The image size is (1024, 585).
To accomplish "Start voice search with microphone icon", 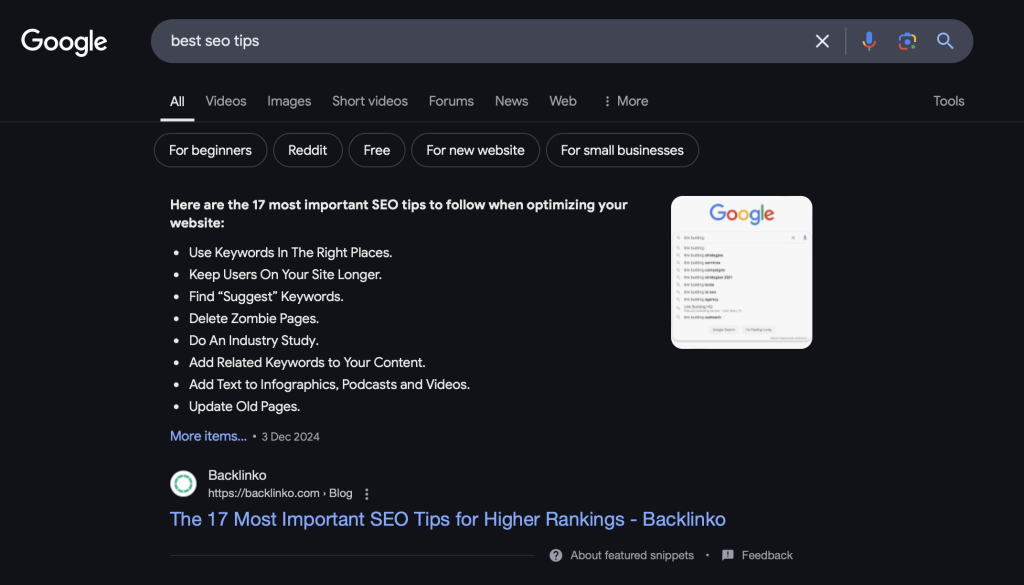I will pos(869,41).
